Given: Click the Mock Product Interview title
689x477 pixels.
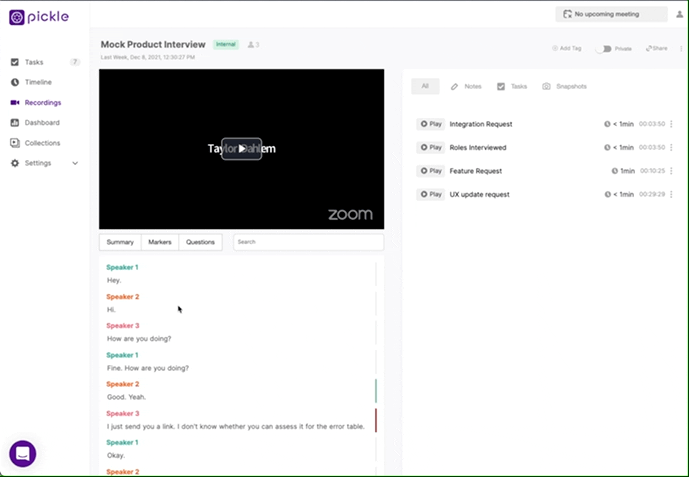Looking at the screenshot, I should [153, 44].
